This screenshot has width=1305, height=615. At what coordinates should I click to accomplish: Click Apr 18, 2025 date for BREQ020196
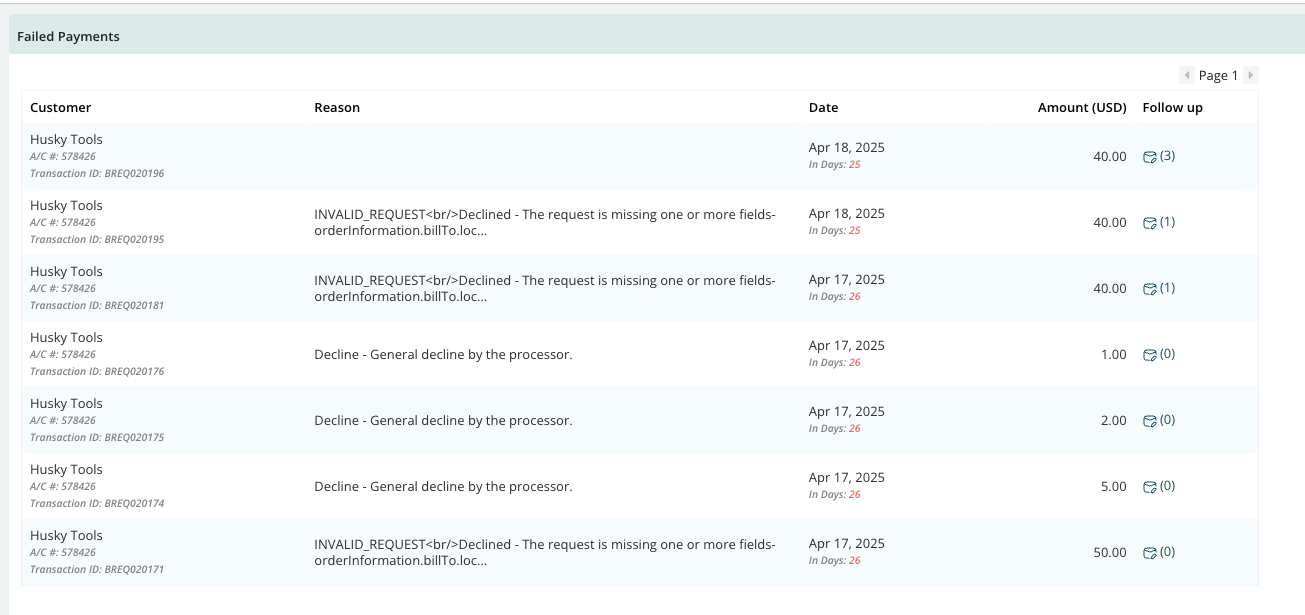(847, 148)
